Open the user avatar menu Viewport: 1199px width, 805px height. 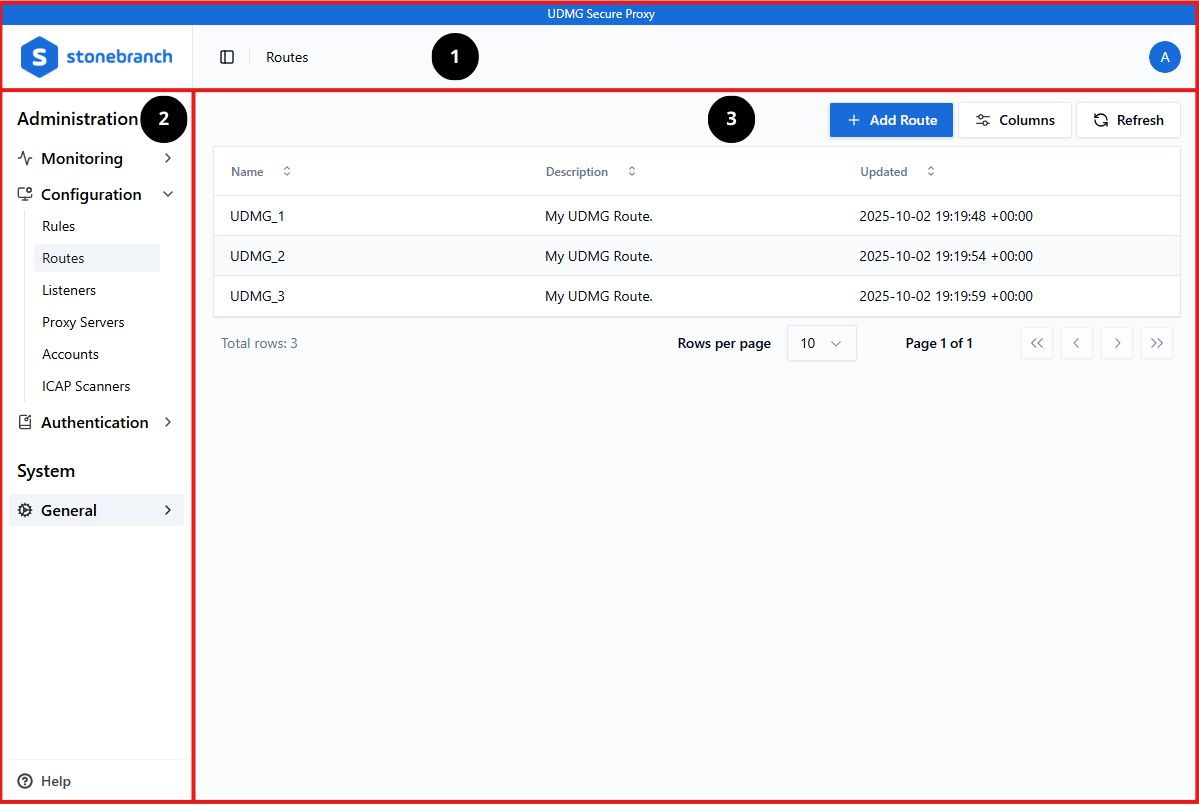(1164, 57)
